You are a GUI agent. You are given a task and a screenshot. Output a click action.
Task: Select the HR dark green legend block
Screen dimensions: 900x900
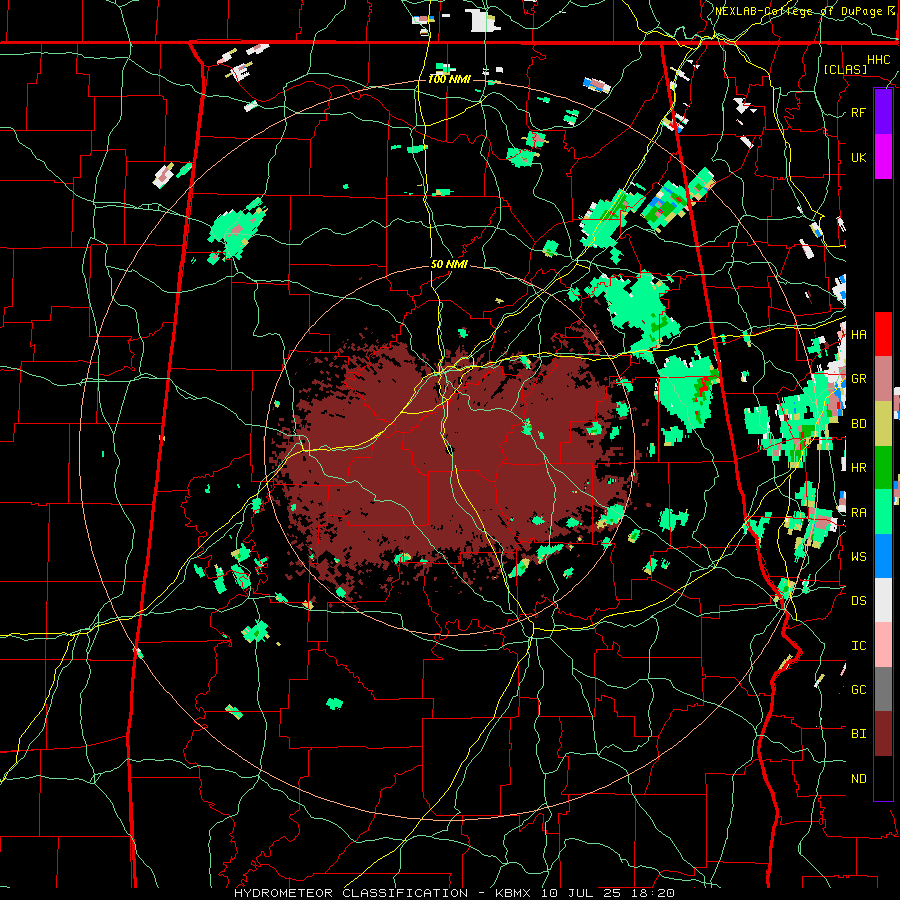[x=883, y=467]
